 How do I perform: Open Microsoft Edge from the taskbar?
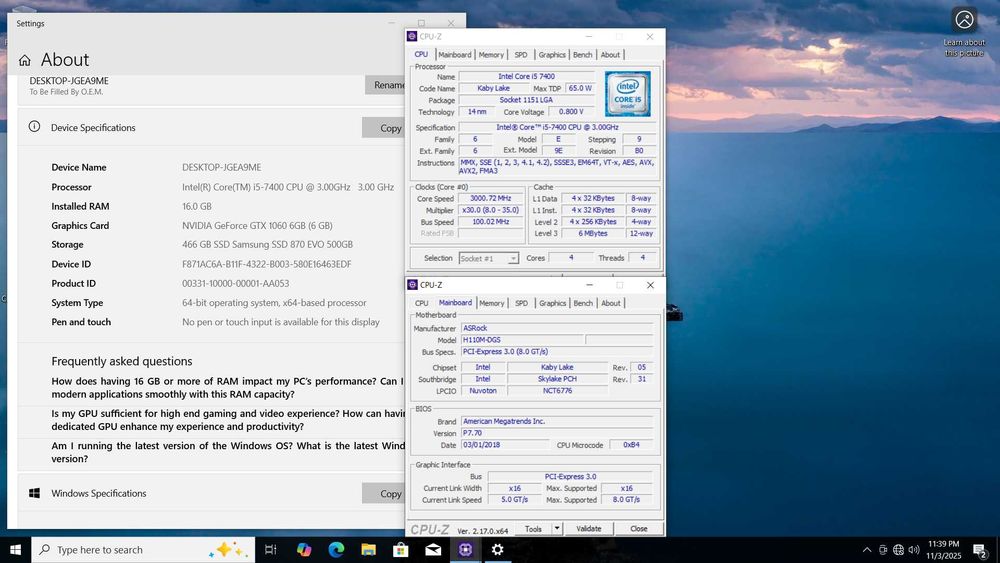click(x=336, y=550)
